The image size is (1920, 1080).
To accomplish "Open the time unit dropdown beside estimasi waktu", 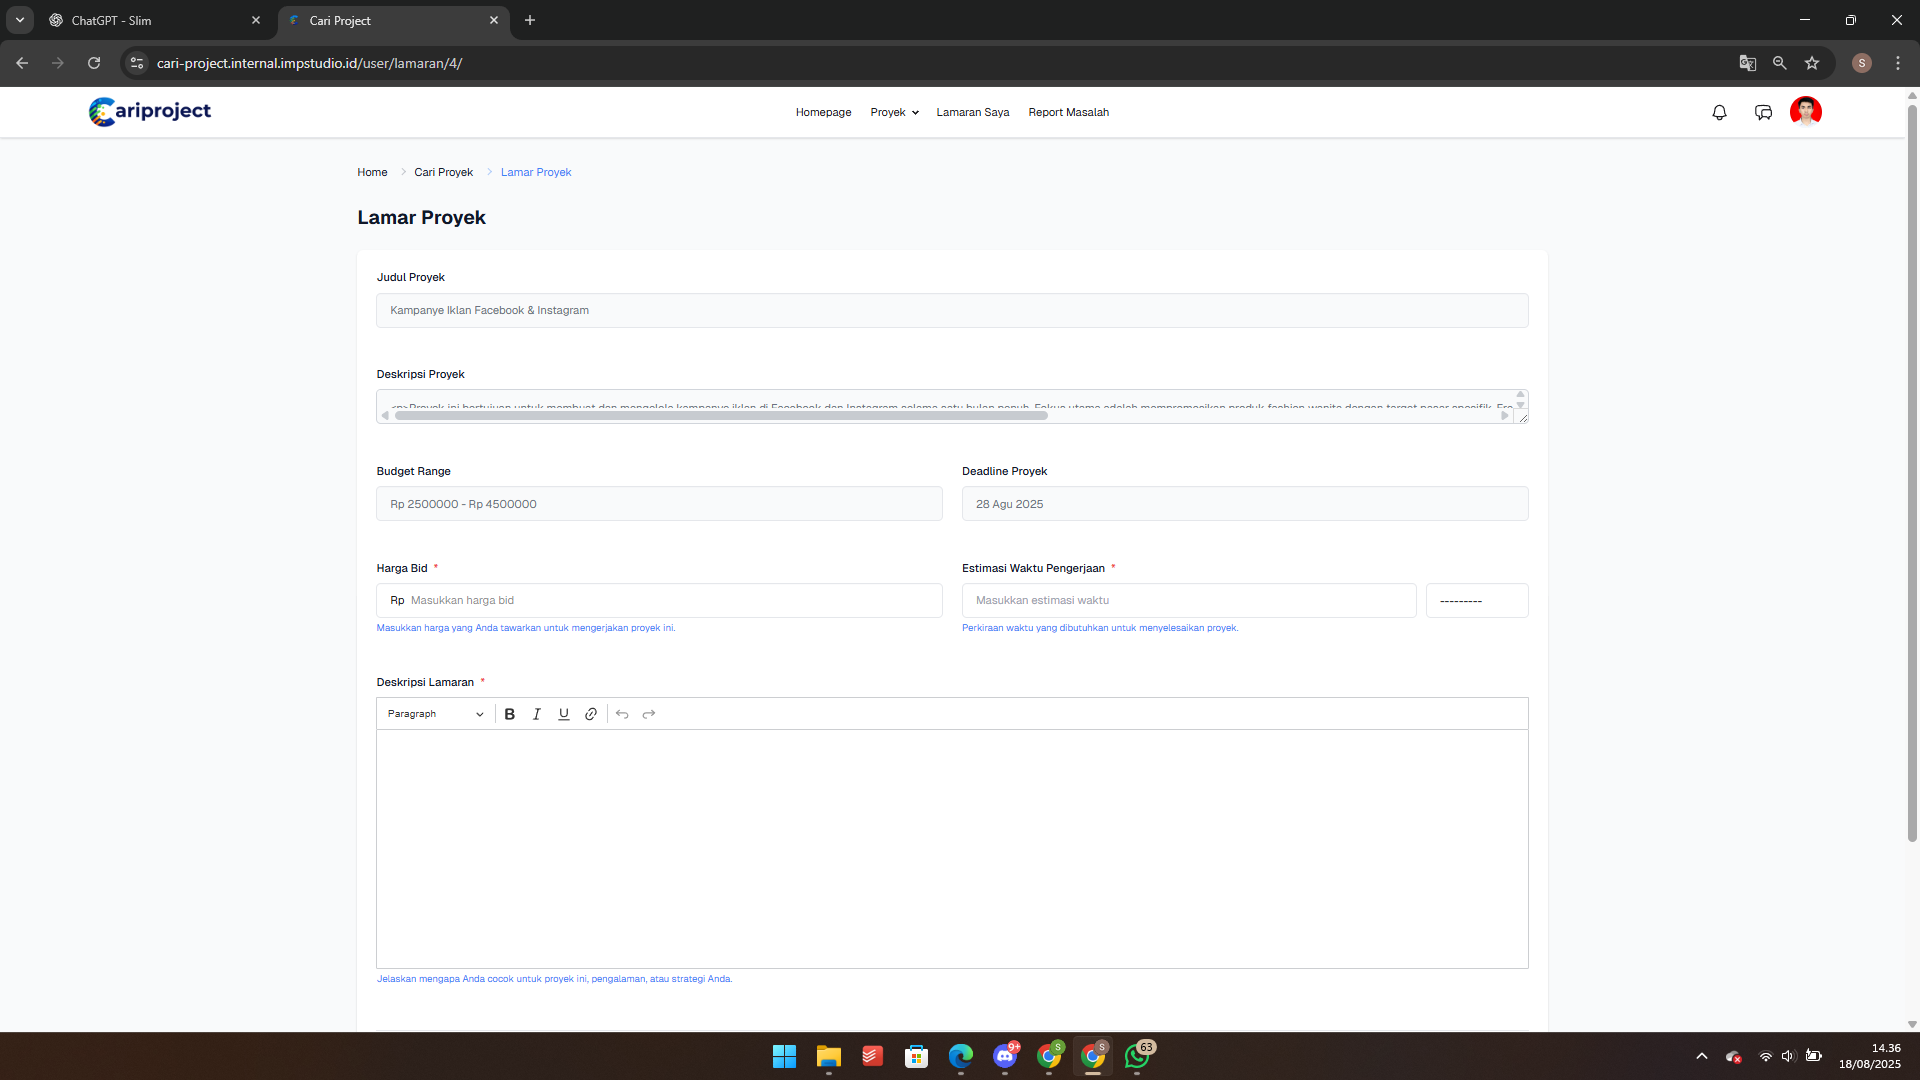I will coord(1476,601).
